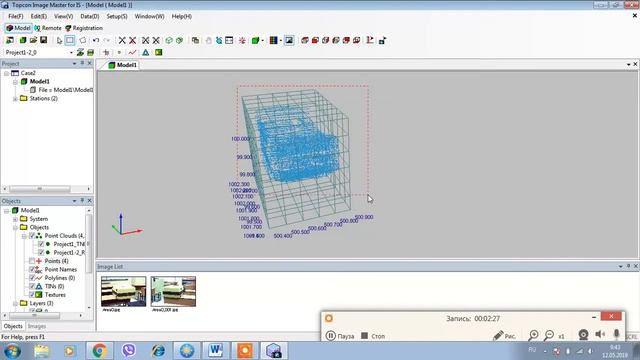Enable the Points (4) checkbox
Viewport: 640px width, 360px height.
click(32, 261)
